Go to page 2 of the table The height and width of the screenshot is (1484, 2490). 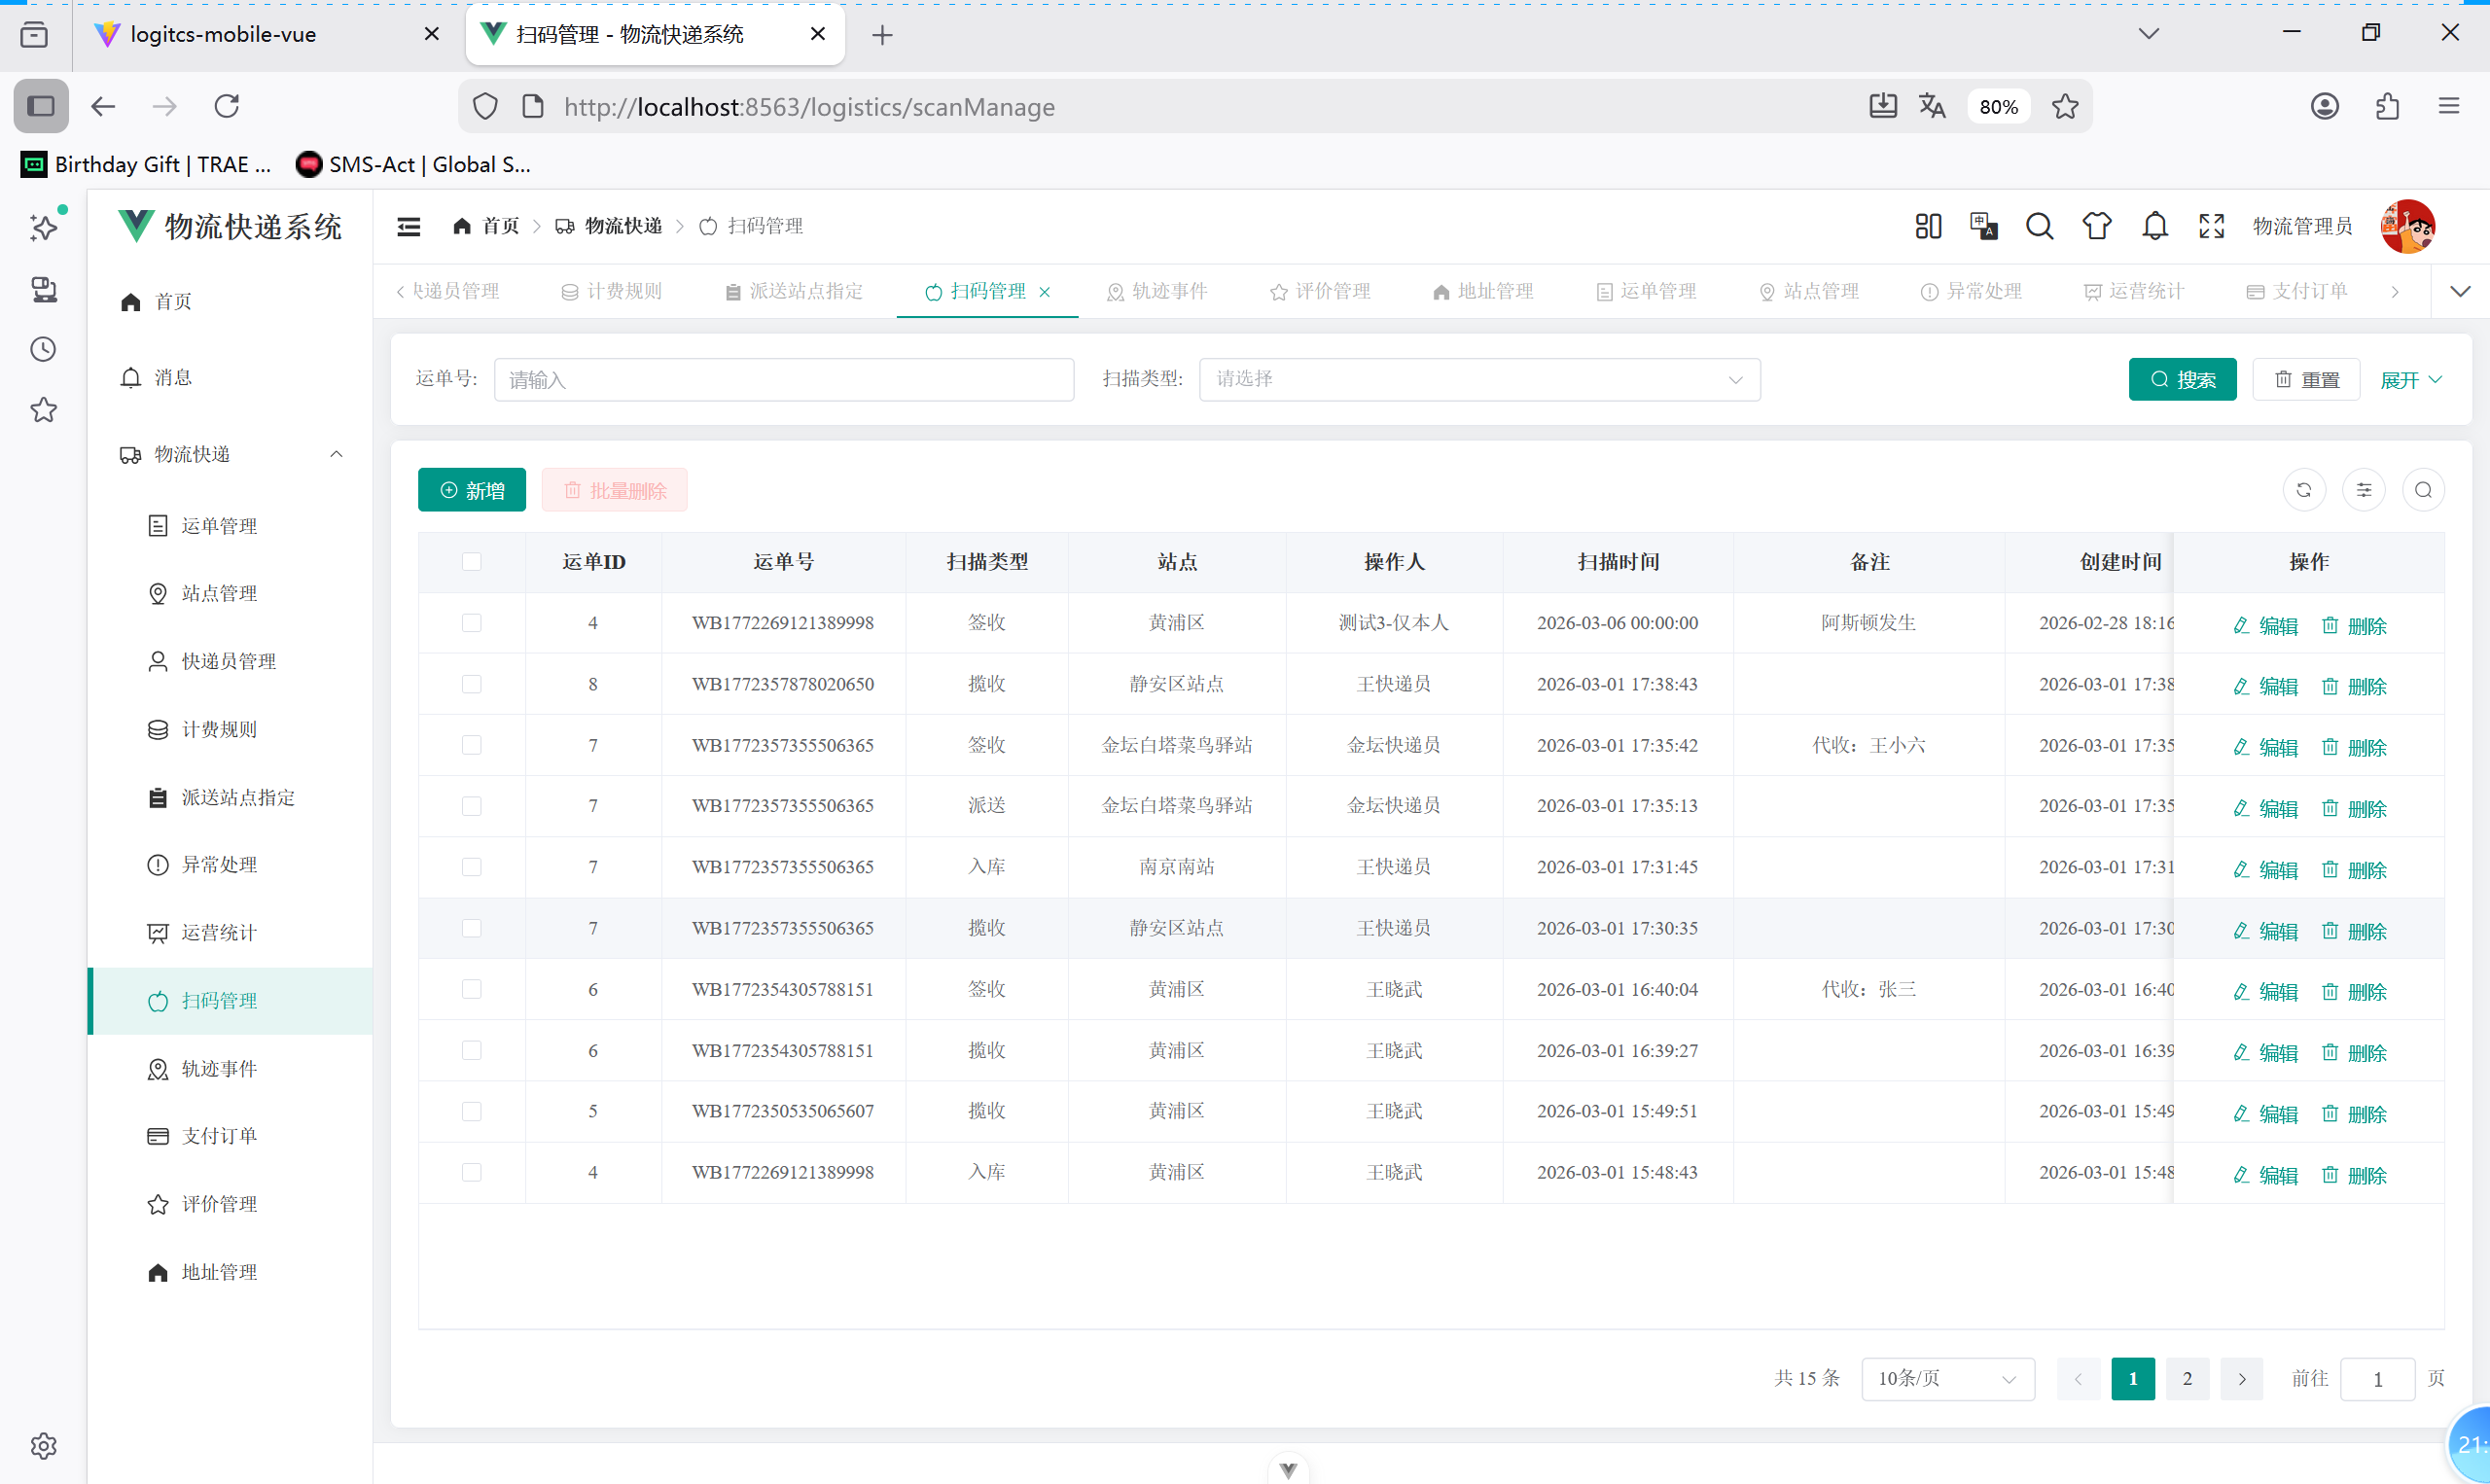(2187, 1378)
